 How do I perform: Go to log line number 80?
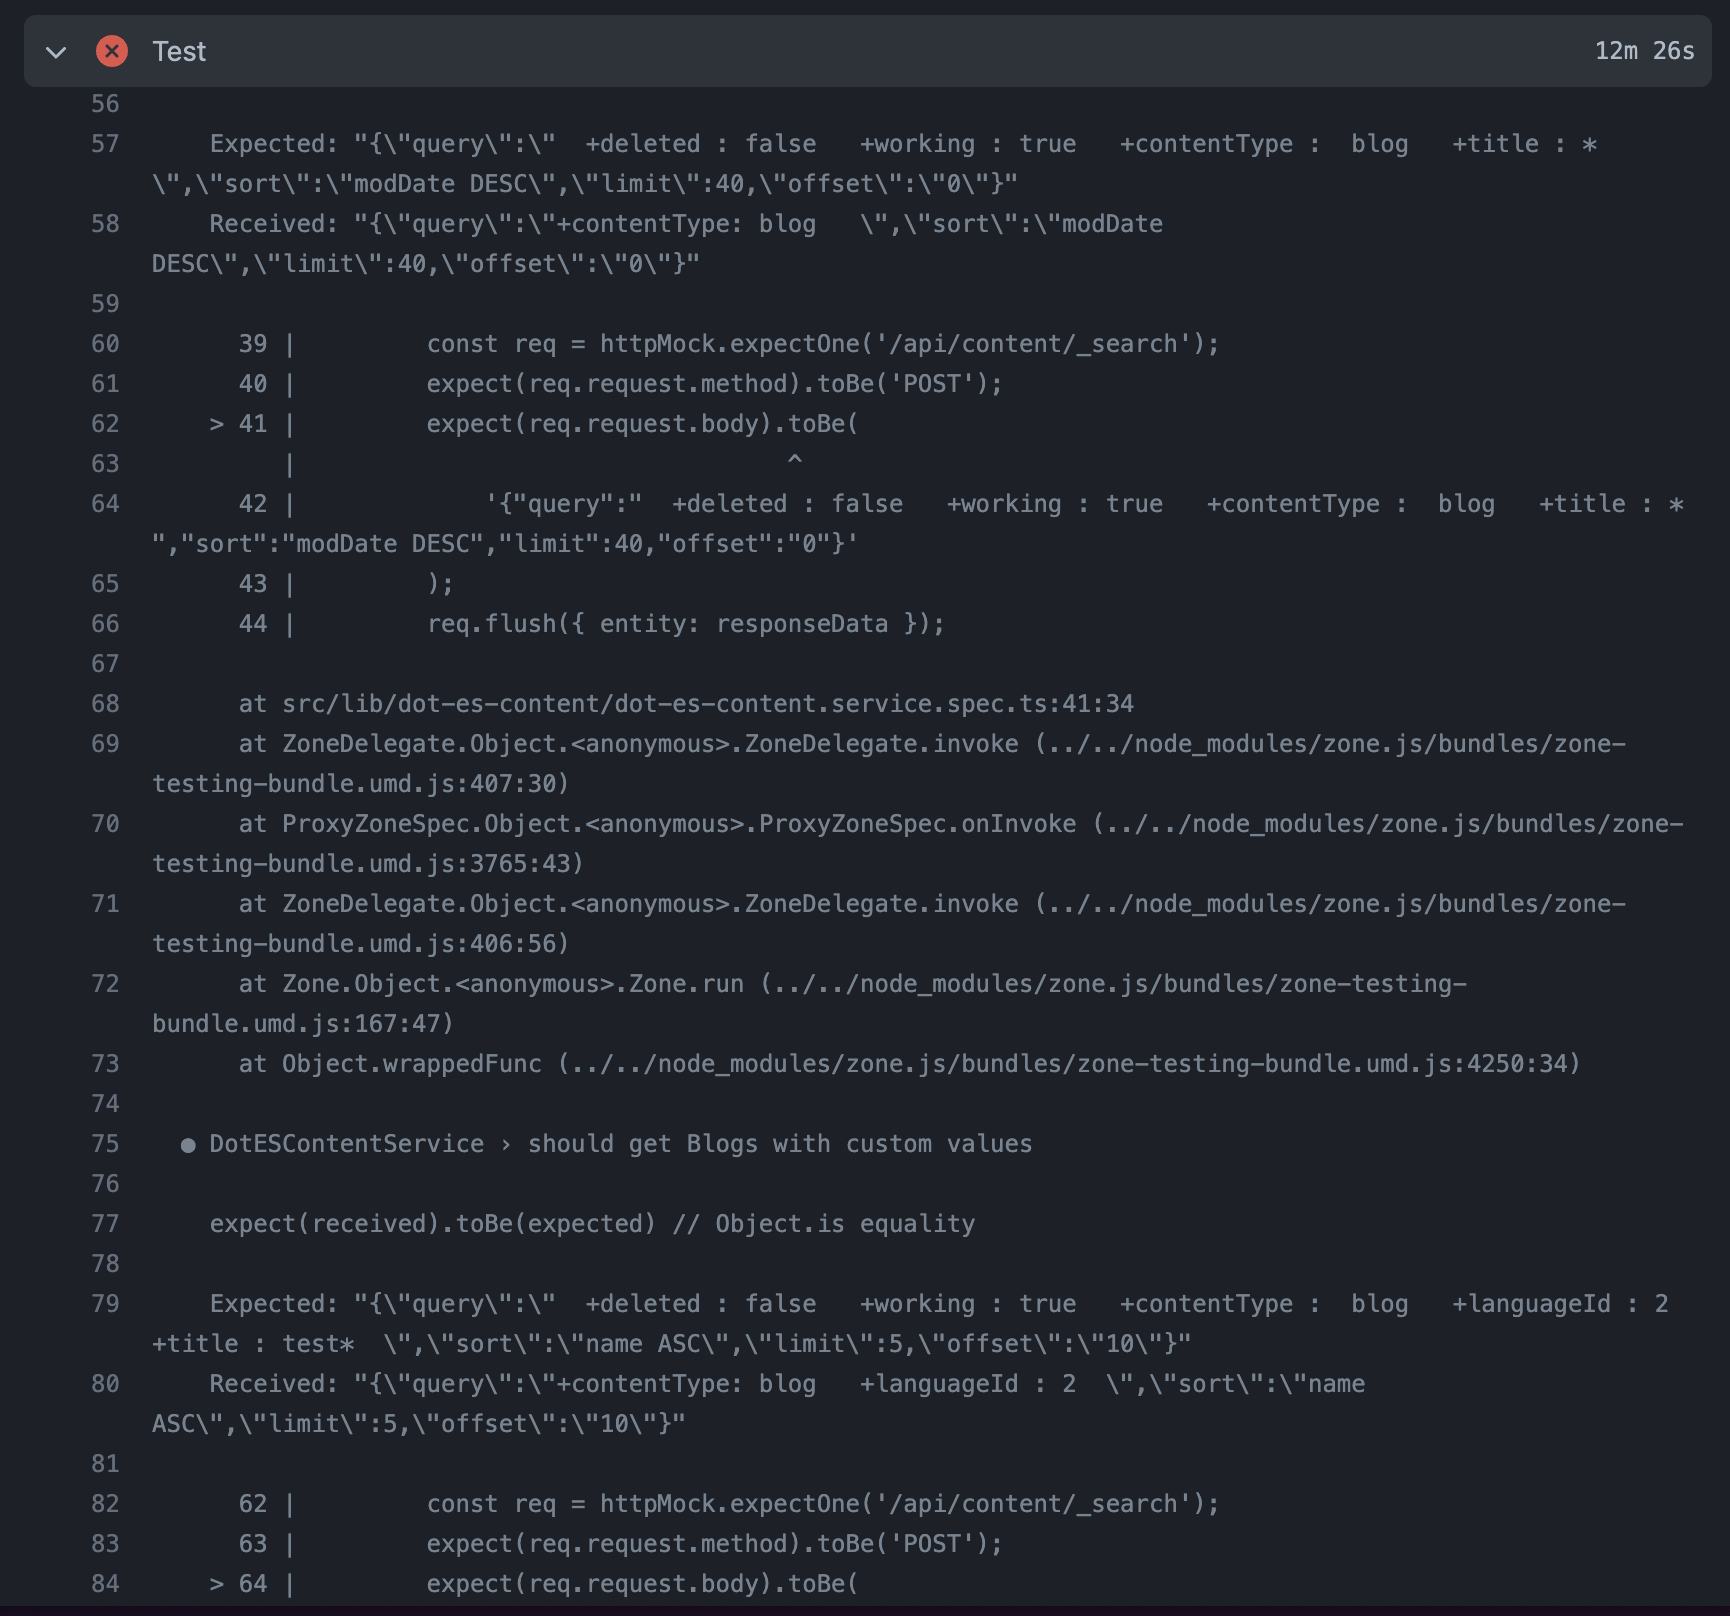click(105, 1384)
